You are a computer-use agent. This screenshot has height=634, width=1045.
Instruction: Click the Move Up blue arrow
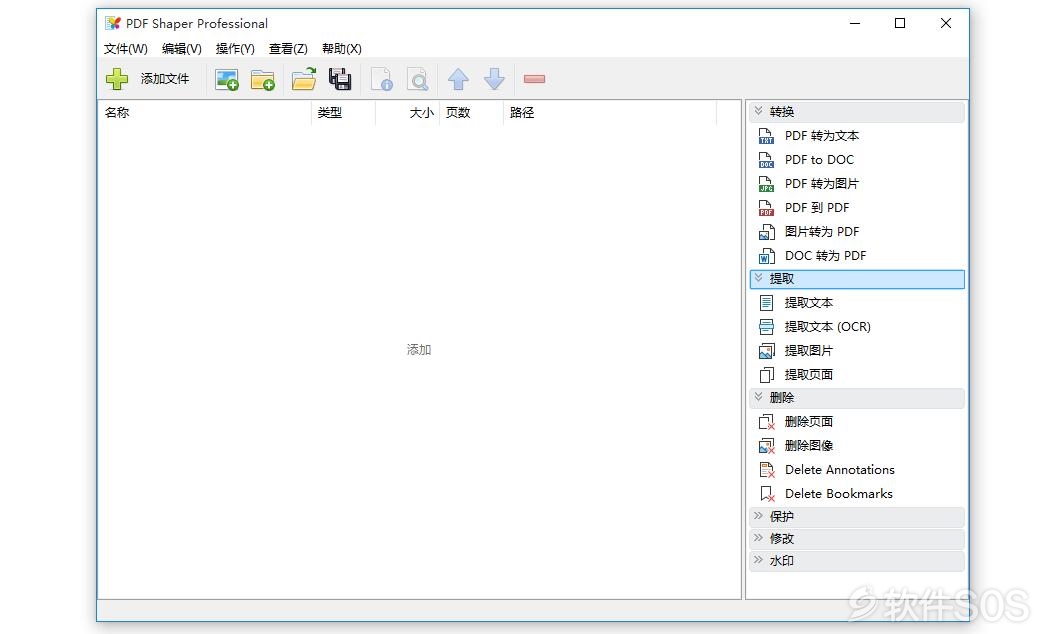coord(459,79)
